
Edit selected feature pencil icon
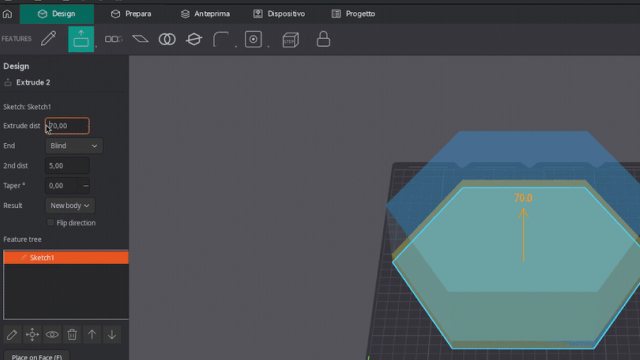(x=12, y=335)
